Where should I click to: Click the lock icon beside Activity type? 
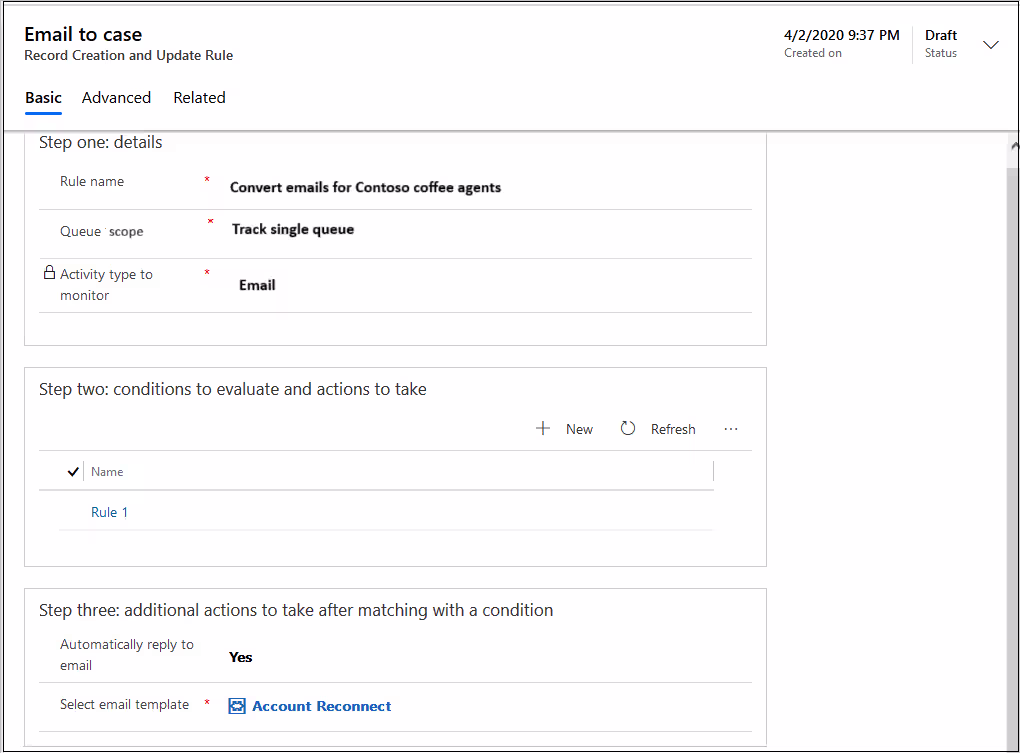pyautogui.click(x=49, y=272)
